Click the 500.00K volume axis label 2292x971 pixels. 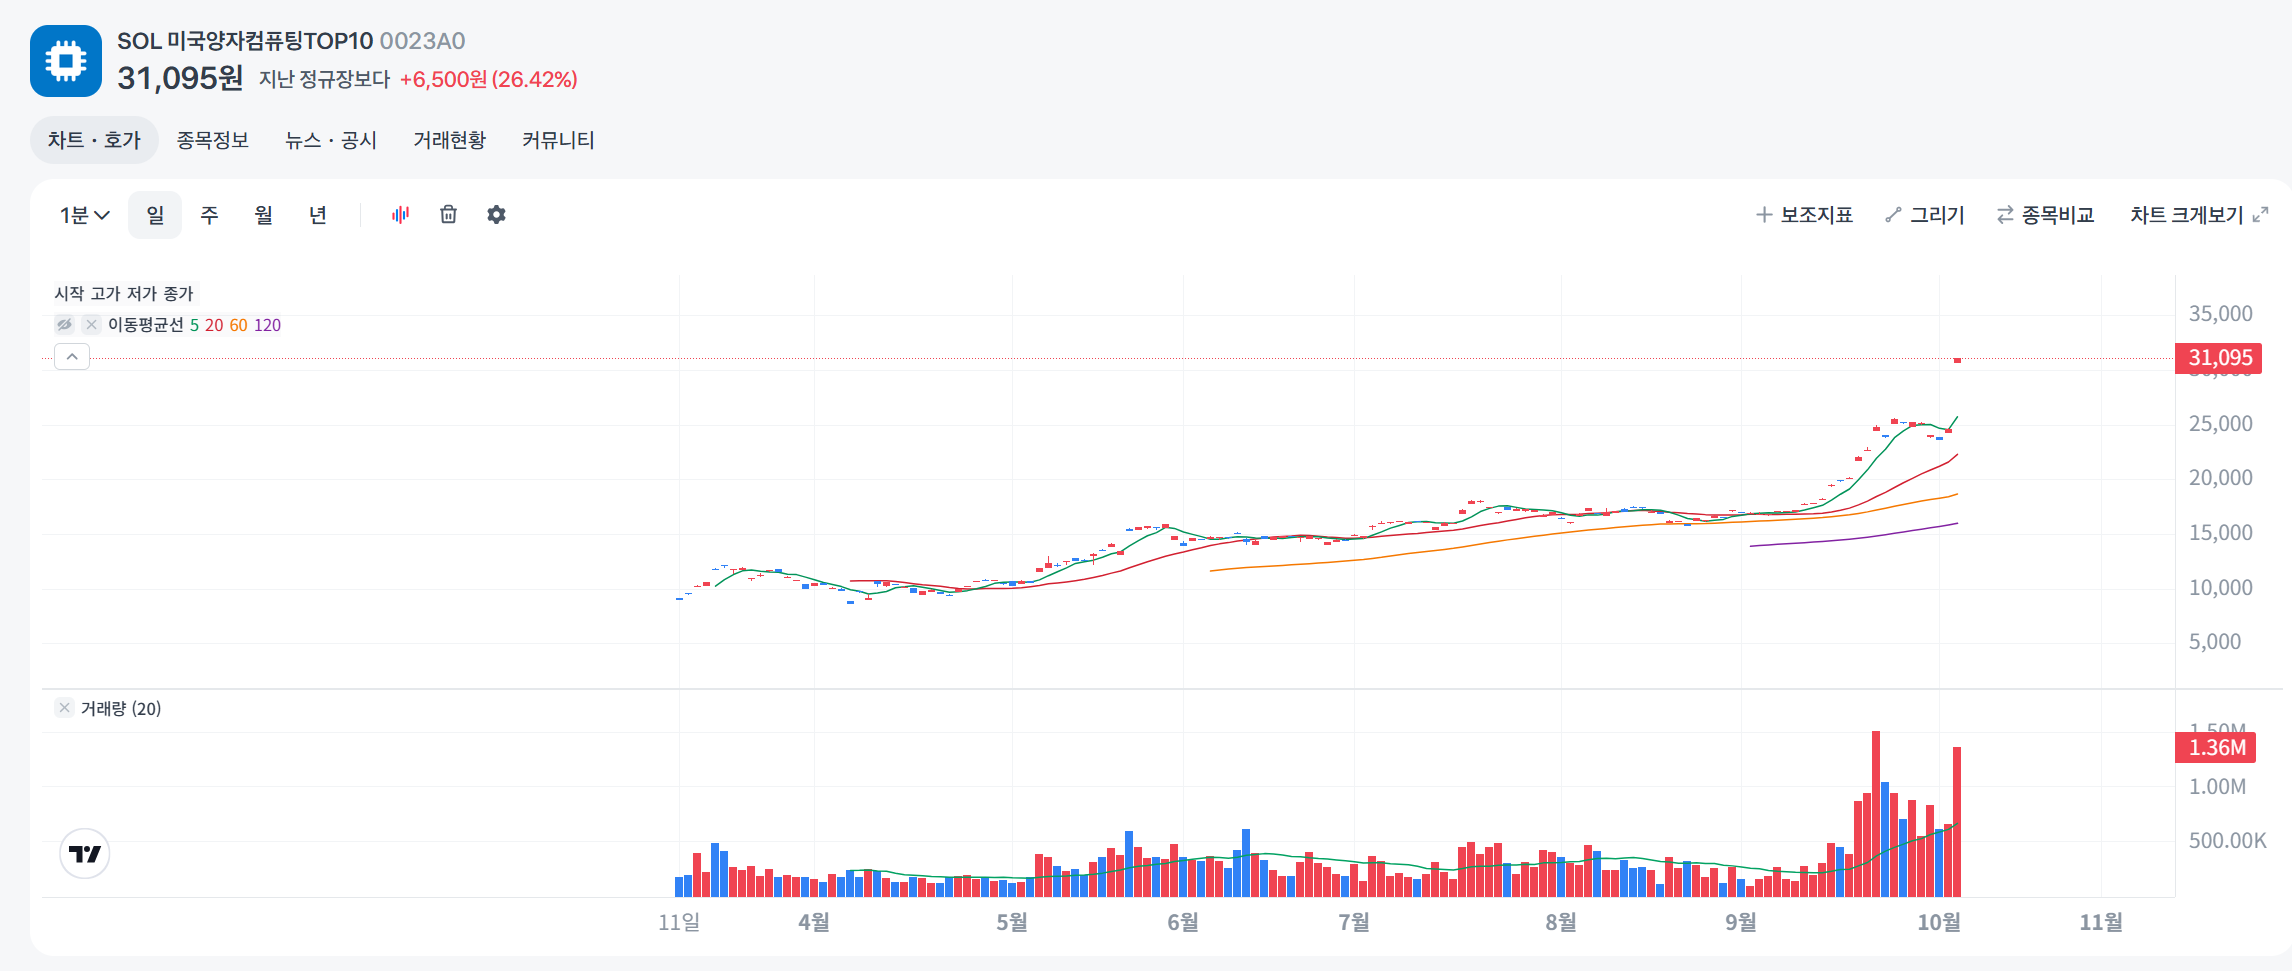point(2227,841)
